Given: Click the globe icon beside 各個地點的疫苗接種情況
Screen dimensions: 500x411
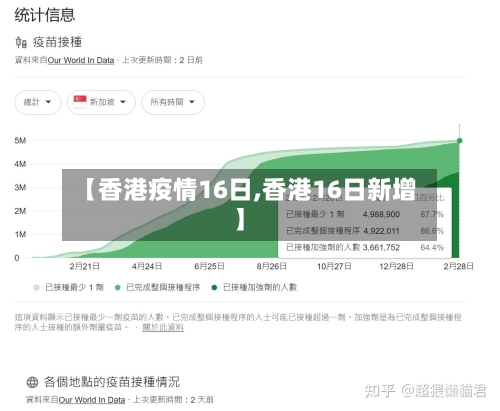Looking at the screenshot, I should pyautogui.click(x=32, y=382).
